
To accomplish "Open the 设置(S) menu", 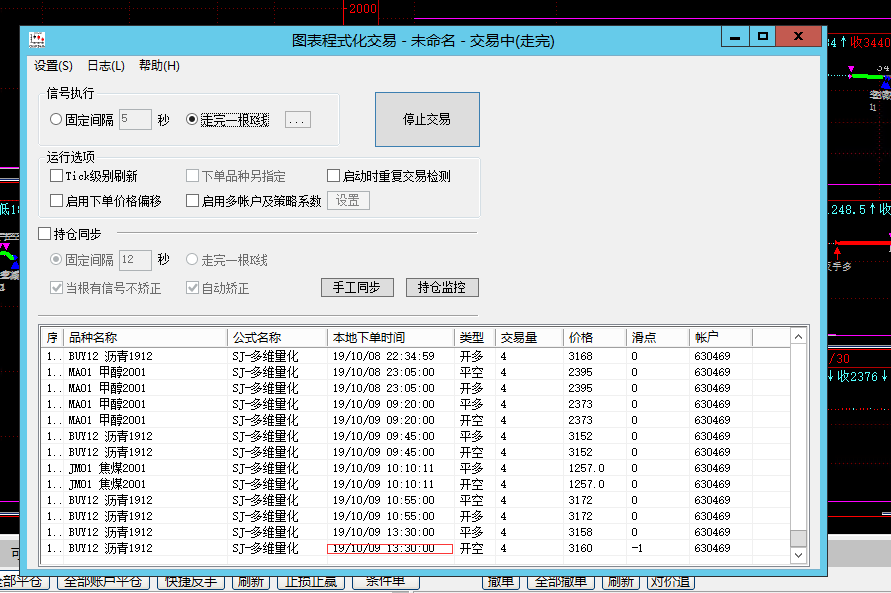I will pyautogui.click(x=53, y=66).
